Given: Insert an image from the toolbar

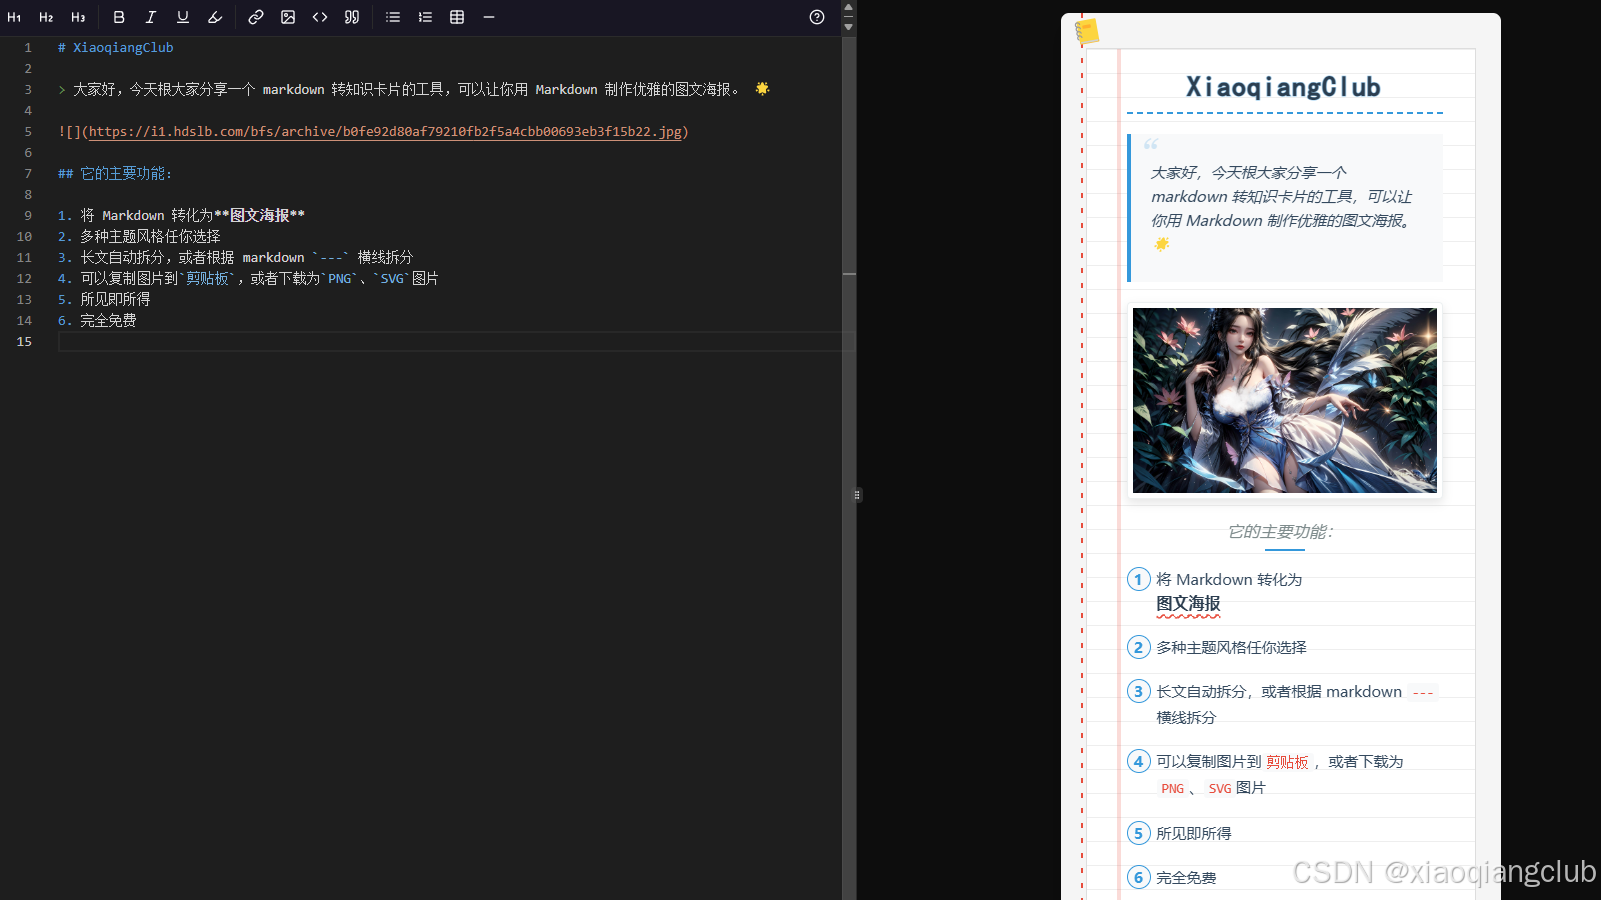Looking at the screenshot, I should (288, 17).
